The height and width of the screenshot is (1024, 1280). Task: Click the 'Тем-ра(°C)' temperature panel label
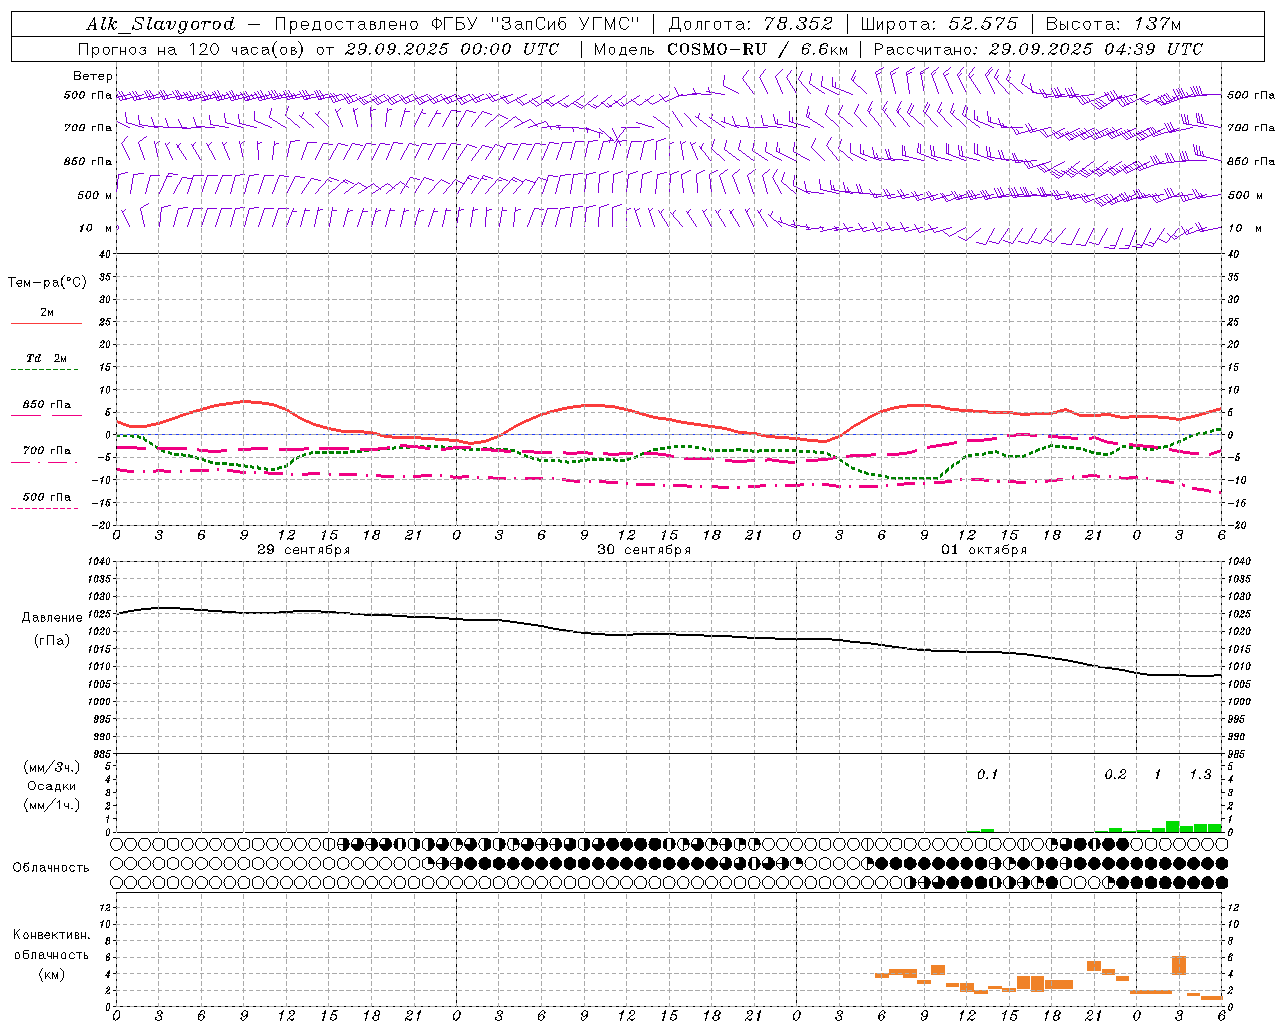[x=47, y=283]
